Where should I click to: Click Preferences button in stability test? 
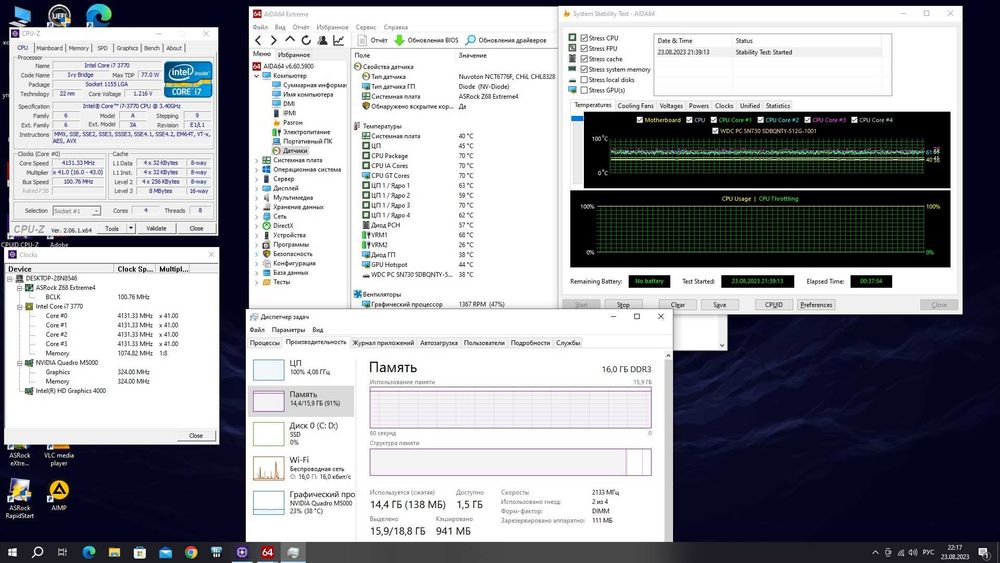pyautogui.click(x=816, y=305)
